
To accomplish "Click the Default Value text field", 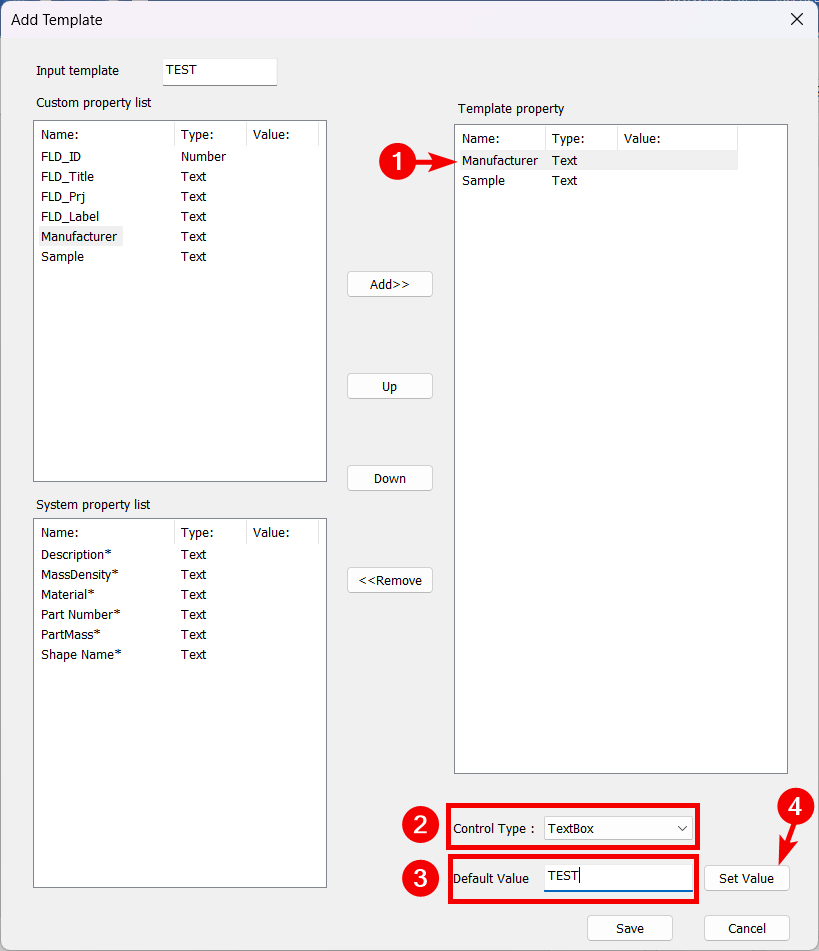I will click(618, 876).
